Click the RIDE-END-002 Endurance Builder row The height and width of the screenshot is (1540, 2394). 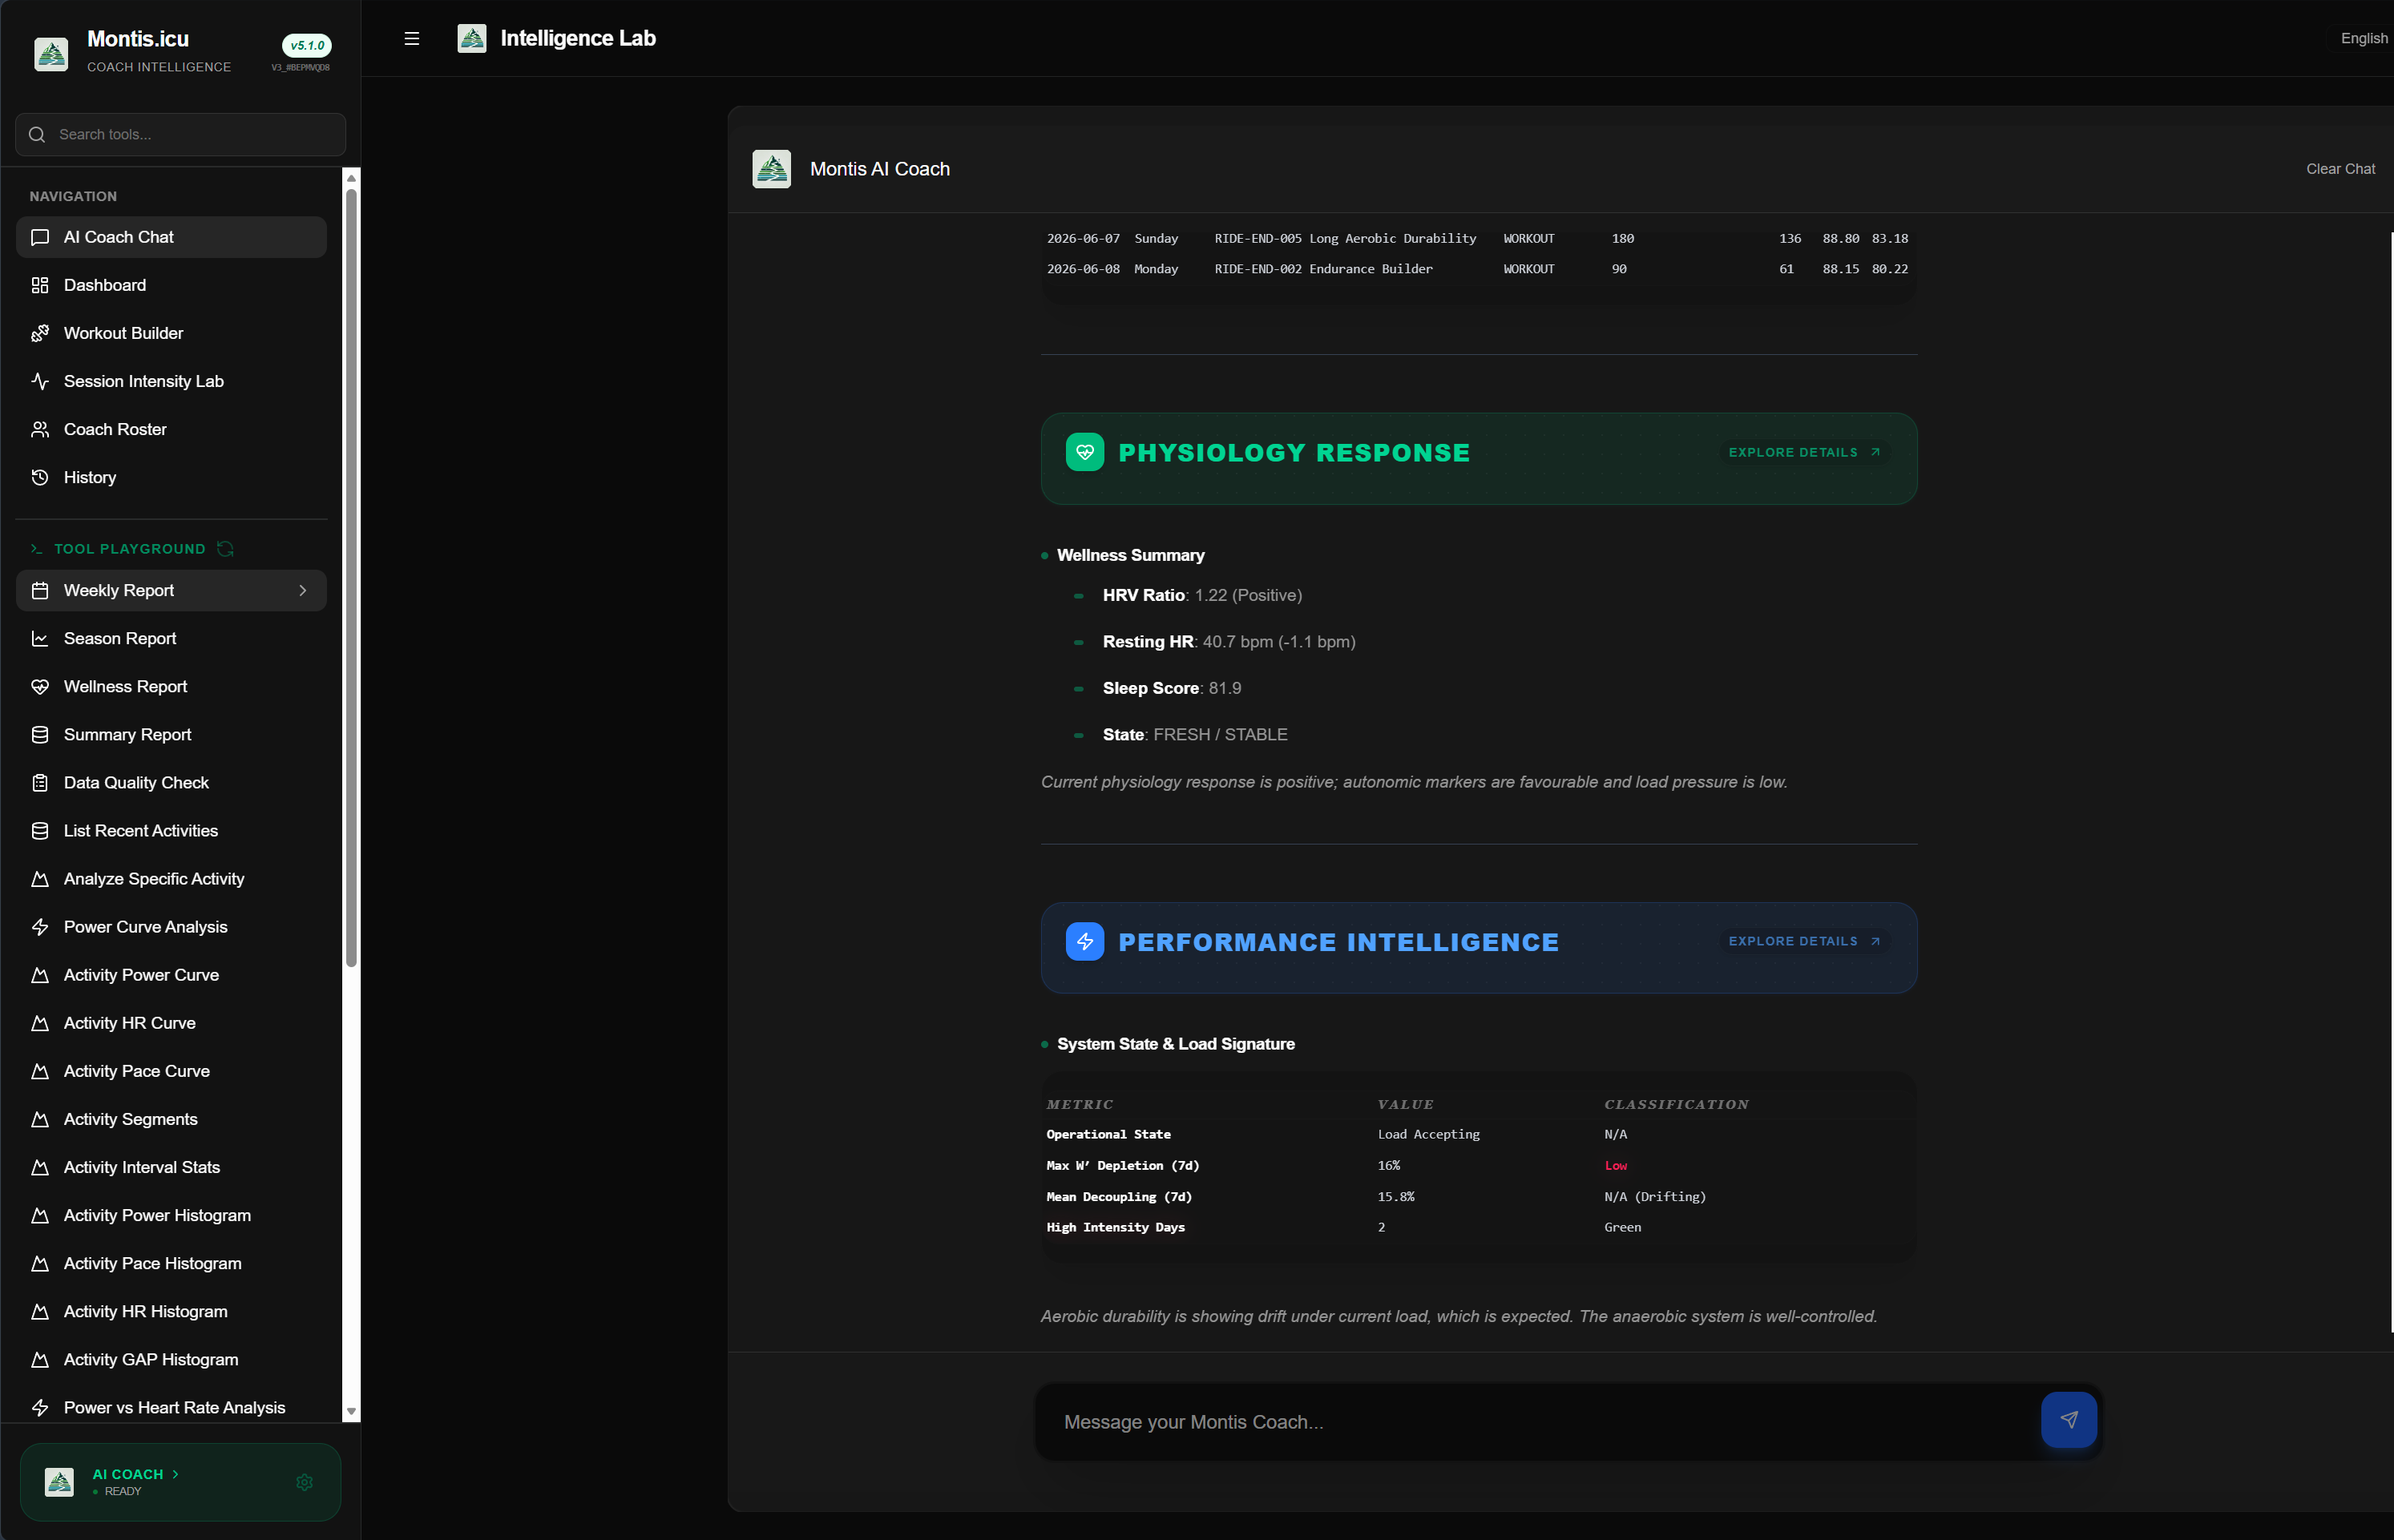point(1477,269)
